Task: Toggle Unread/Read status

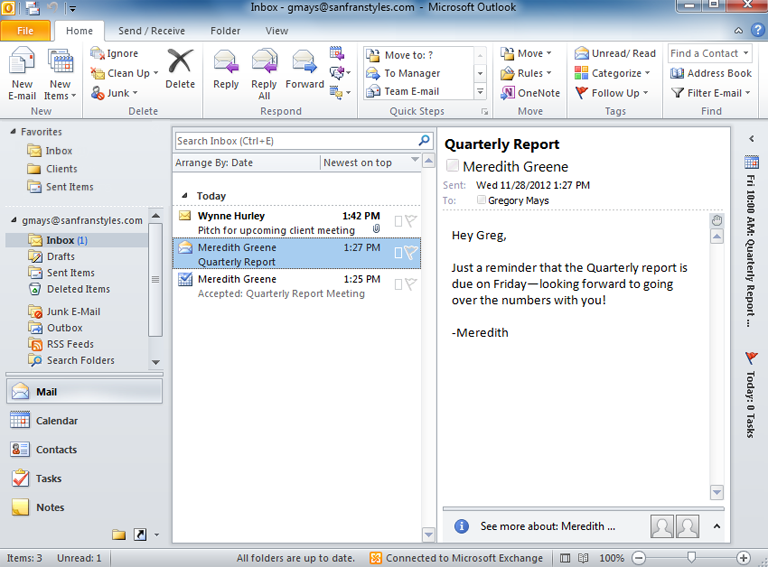Action: pos(615,53)
